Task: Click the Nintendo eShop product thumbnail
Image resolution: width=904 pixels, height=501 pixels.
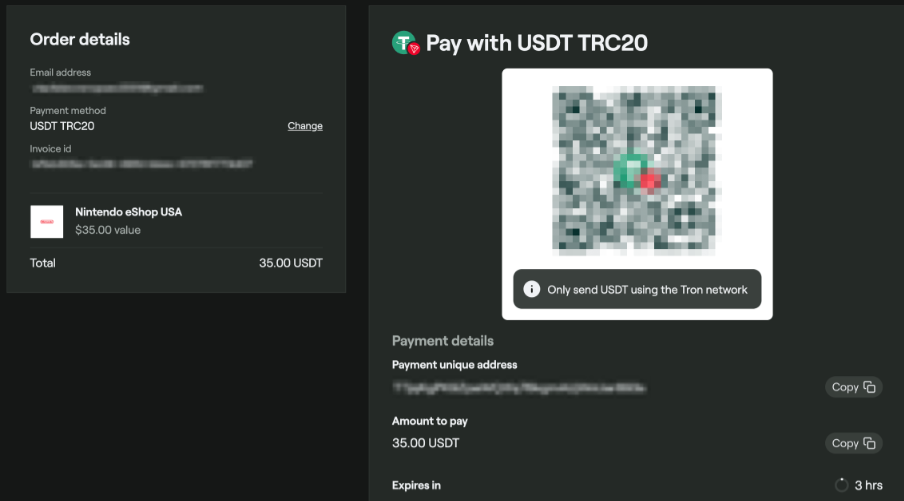Action: 47,221
